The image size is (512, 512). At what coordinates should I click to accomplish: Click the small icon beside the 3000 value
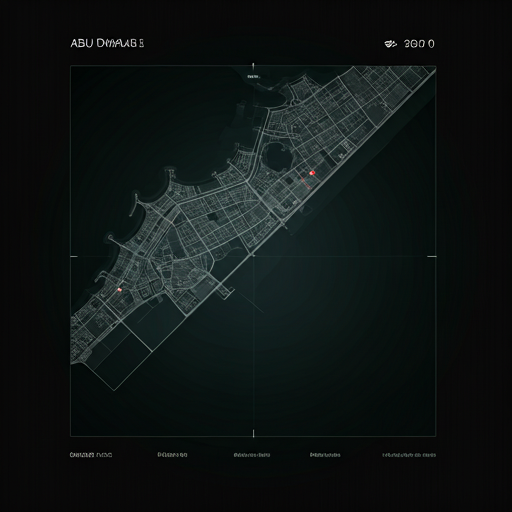(390, 44)
